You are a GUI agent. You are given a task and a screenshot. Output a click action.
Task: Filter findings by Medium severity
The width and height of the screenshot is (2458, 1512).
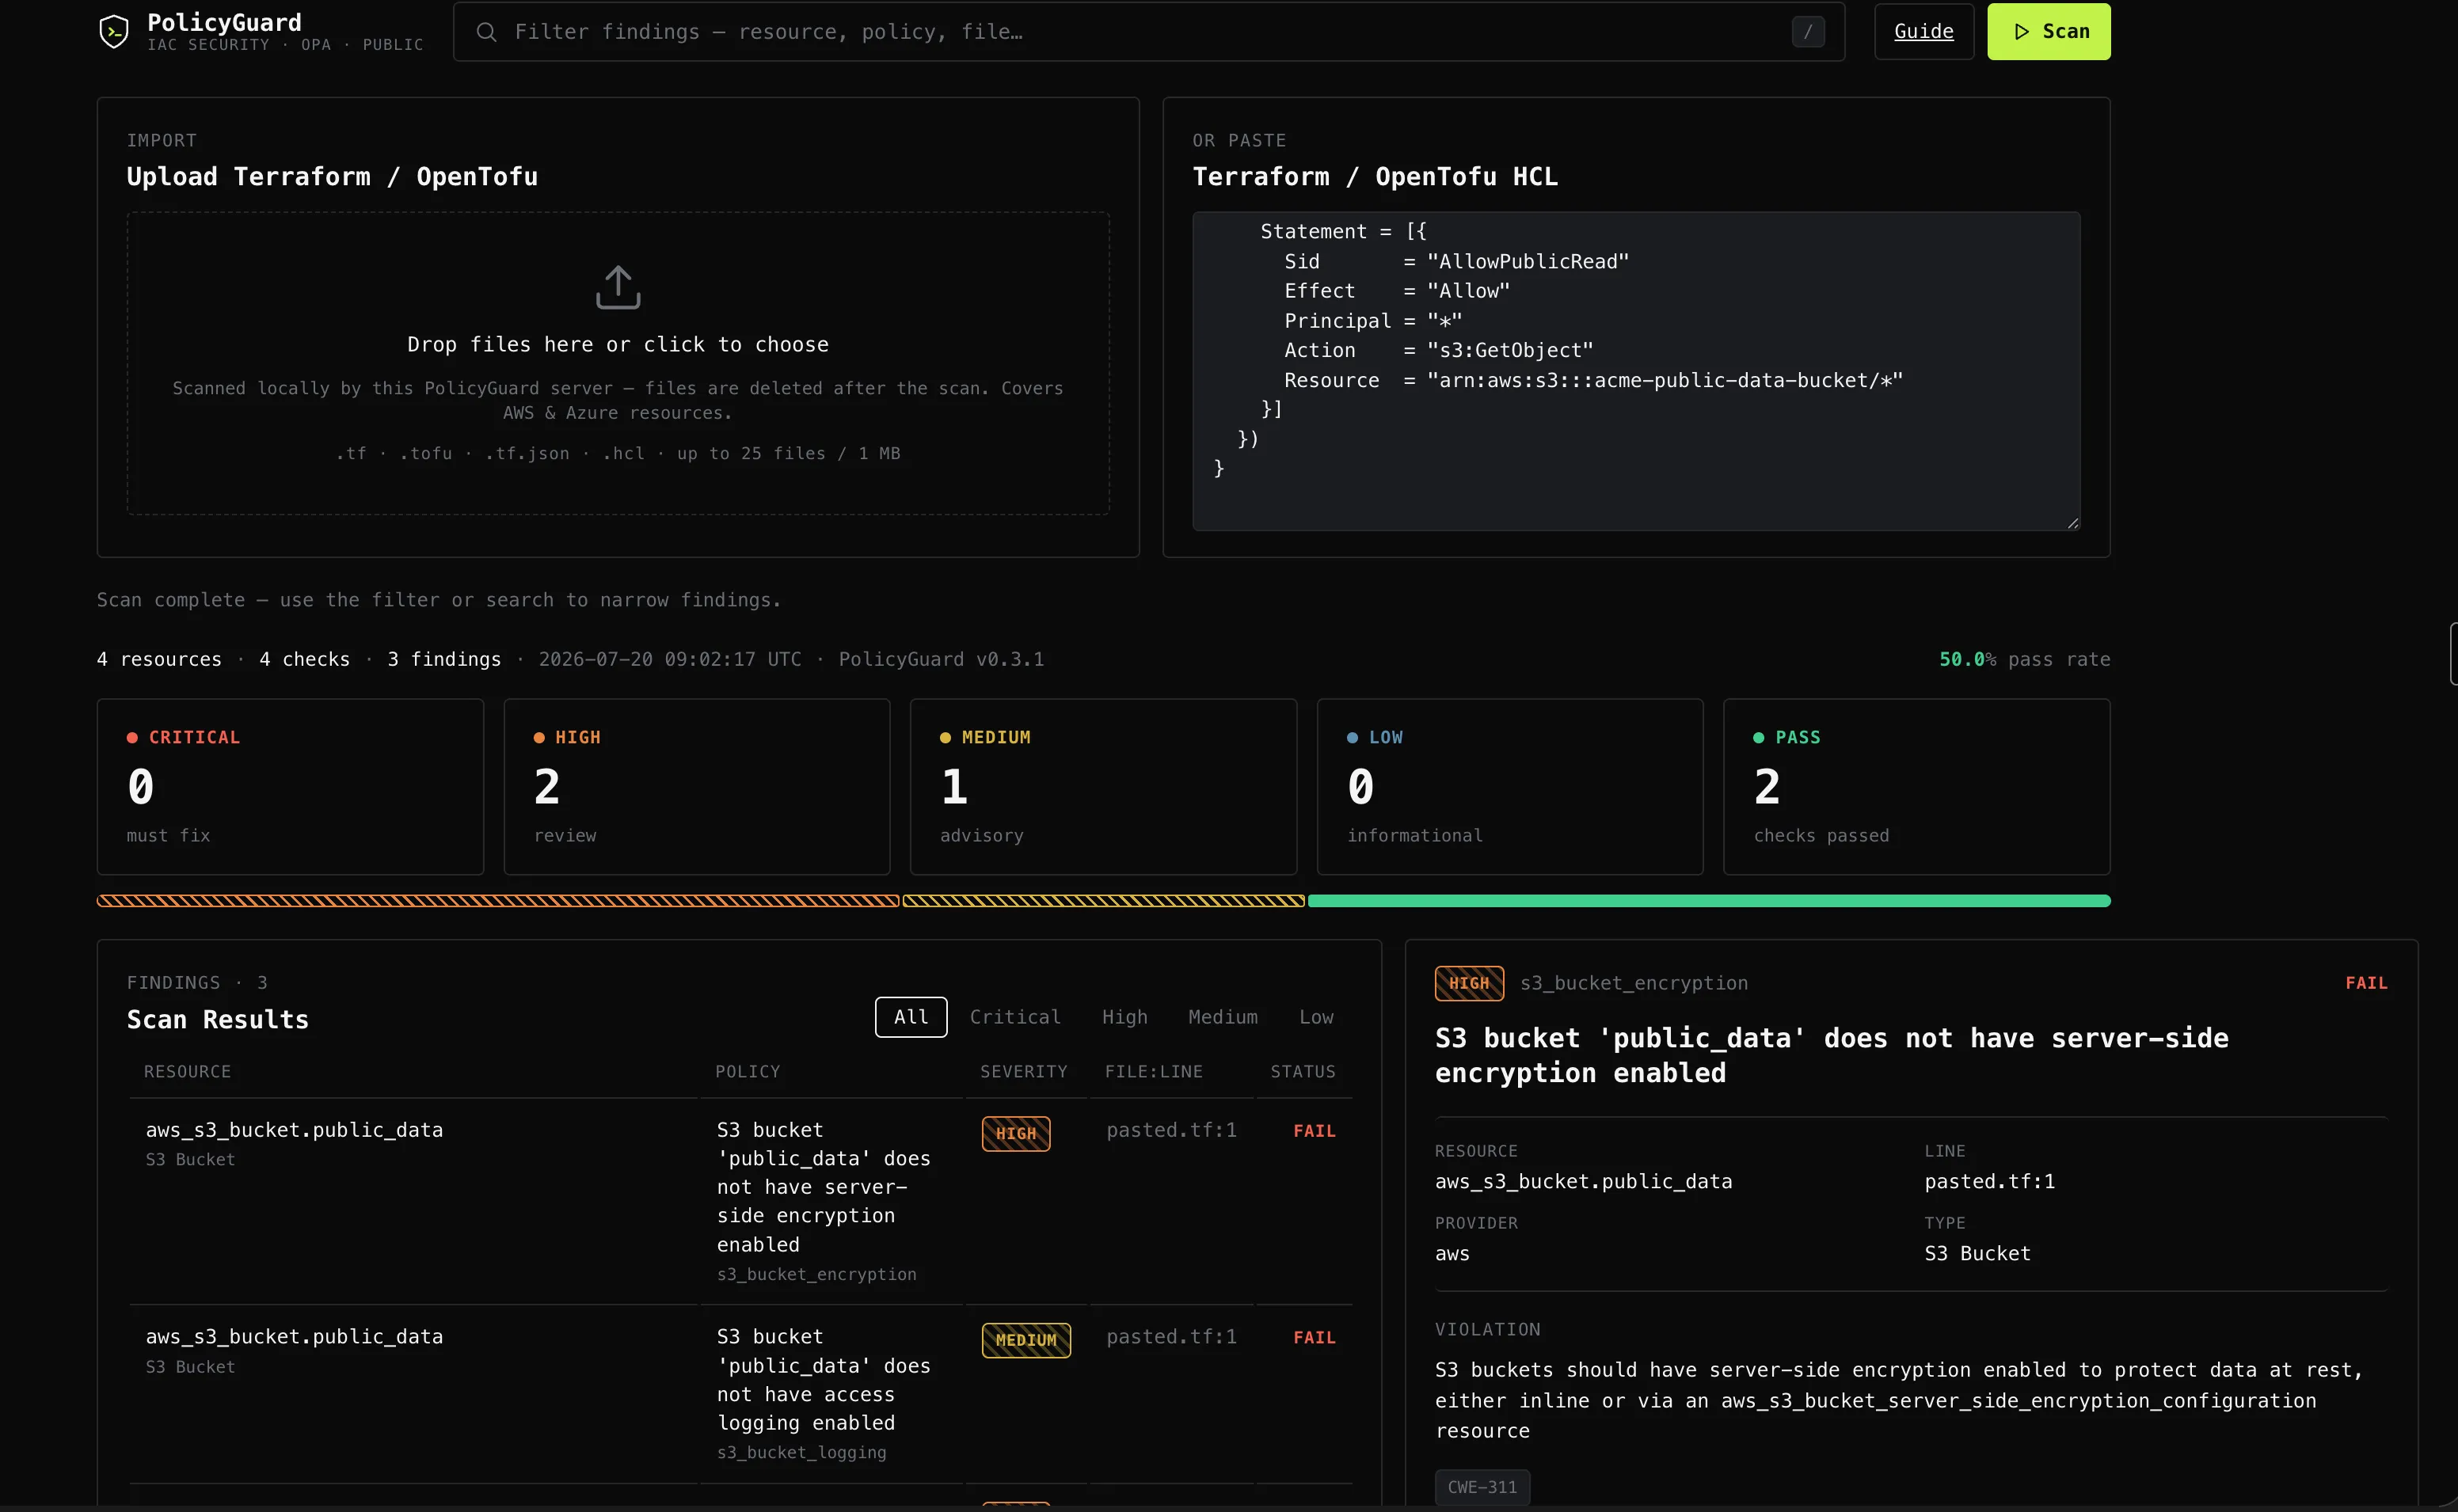pos(1223,1017)
